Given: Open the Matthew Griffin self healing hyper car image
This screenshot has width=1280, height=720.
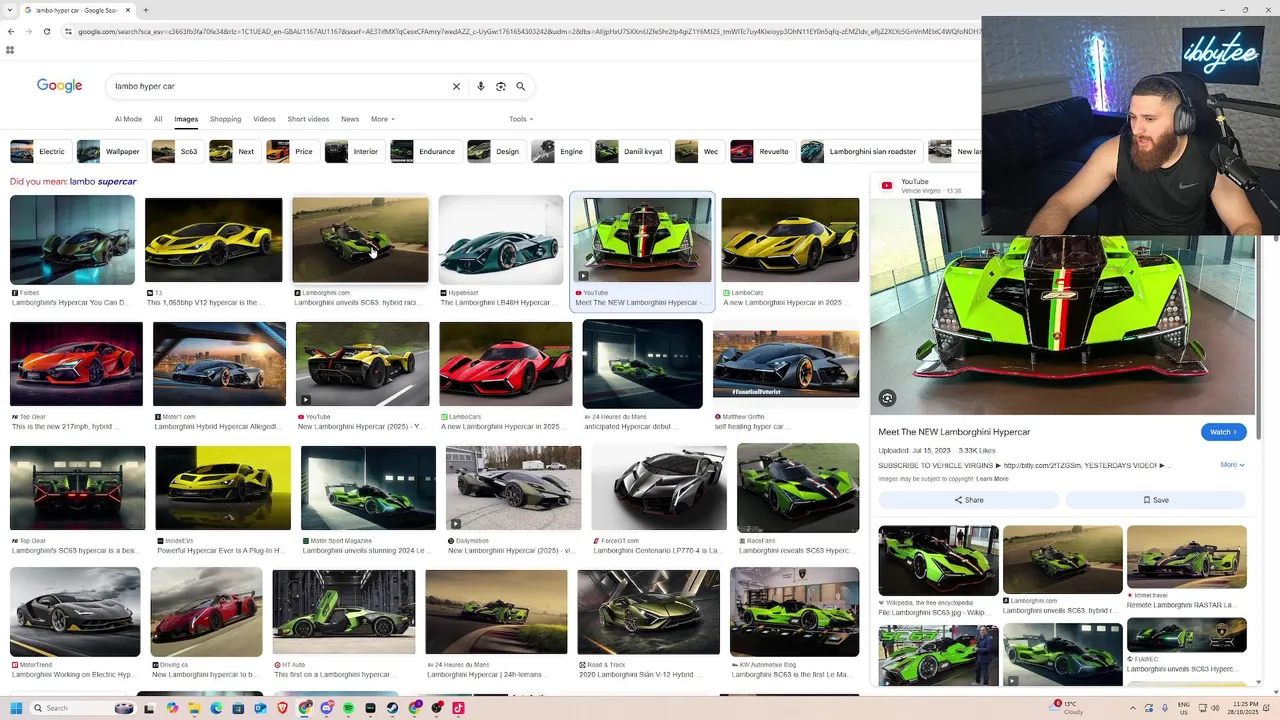Looking at the screenshot, I should pyautogui.click(x=786, y=364).
